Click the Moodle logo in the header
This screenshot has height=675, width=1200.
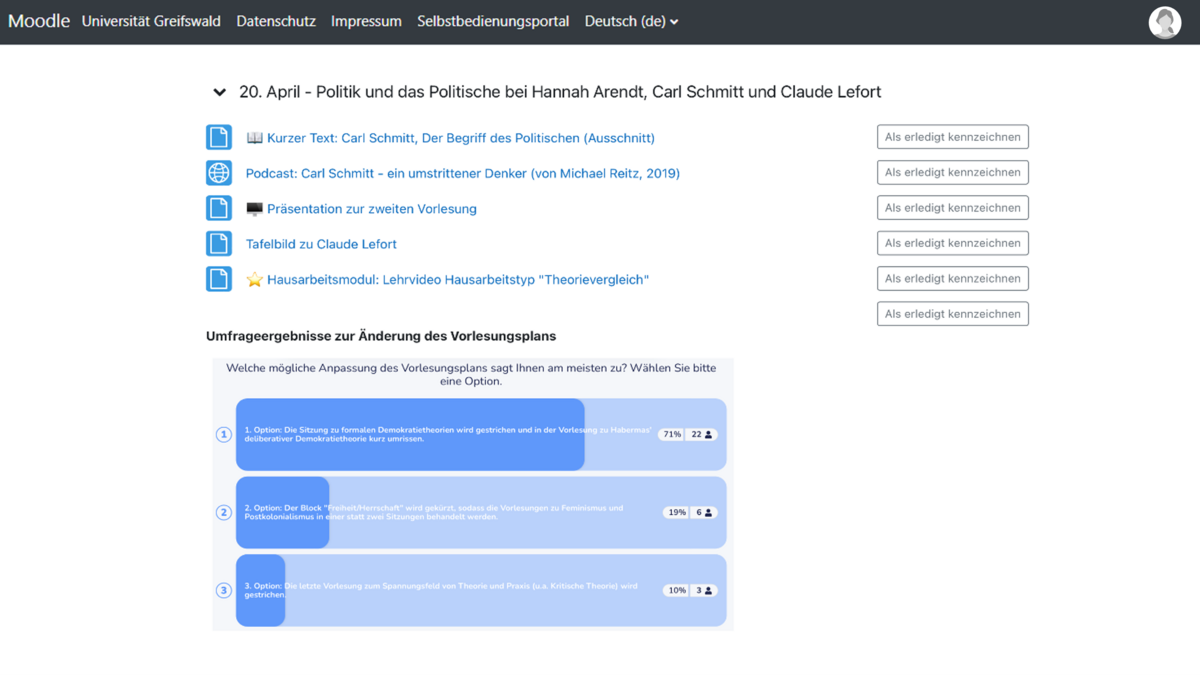[x=39, y=21]
